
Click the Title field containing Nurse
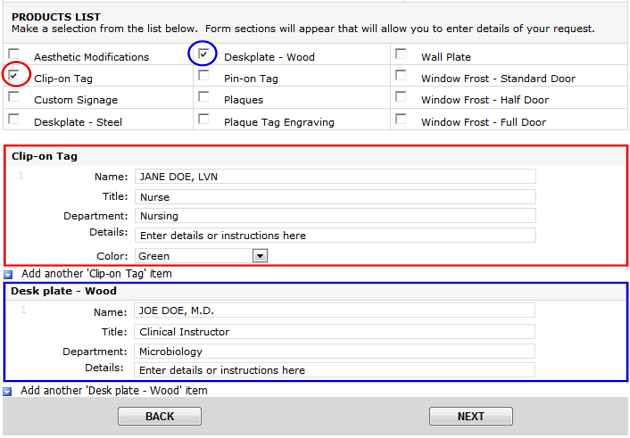coord(335,197)
